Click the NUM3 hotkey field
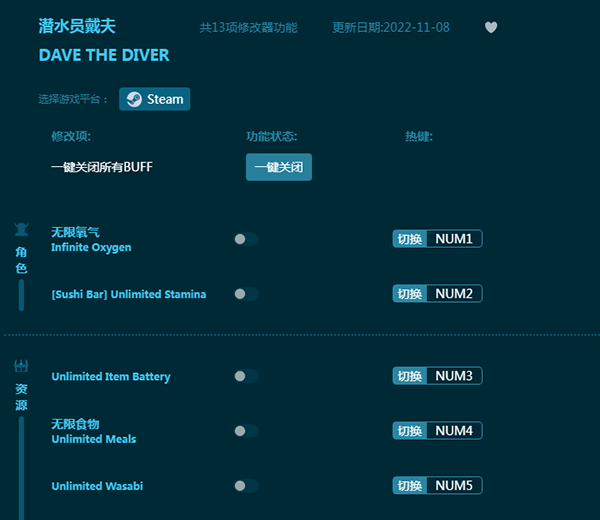The height and width of the screenshot is (520, 600). pos(454,376)
